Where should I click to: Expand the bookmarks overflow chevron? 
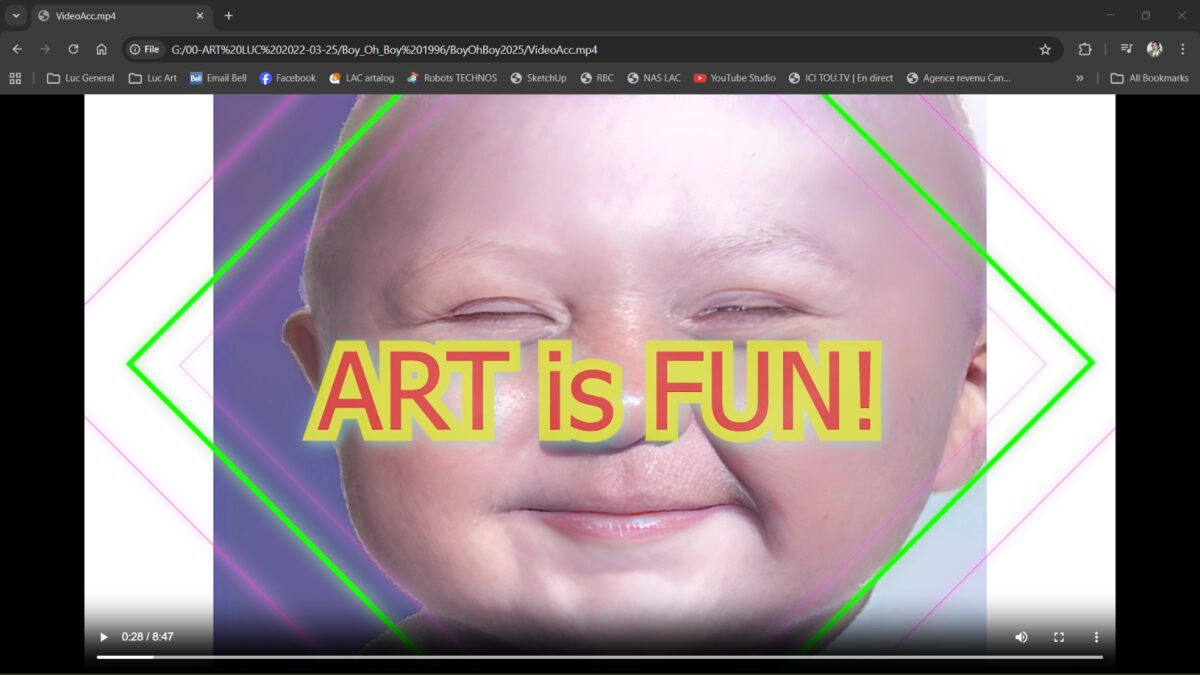(x=1079, y=77)
